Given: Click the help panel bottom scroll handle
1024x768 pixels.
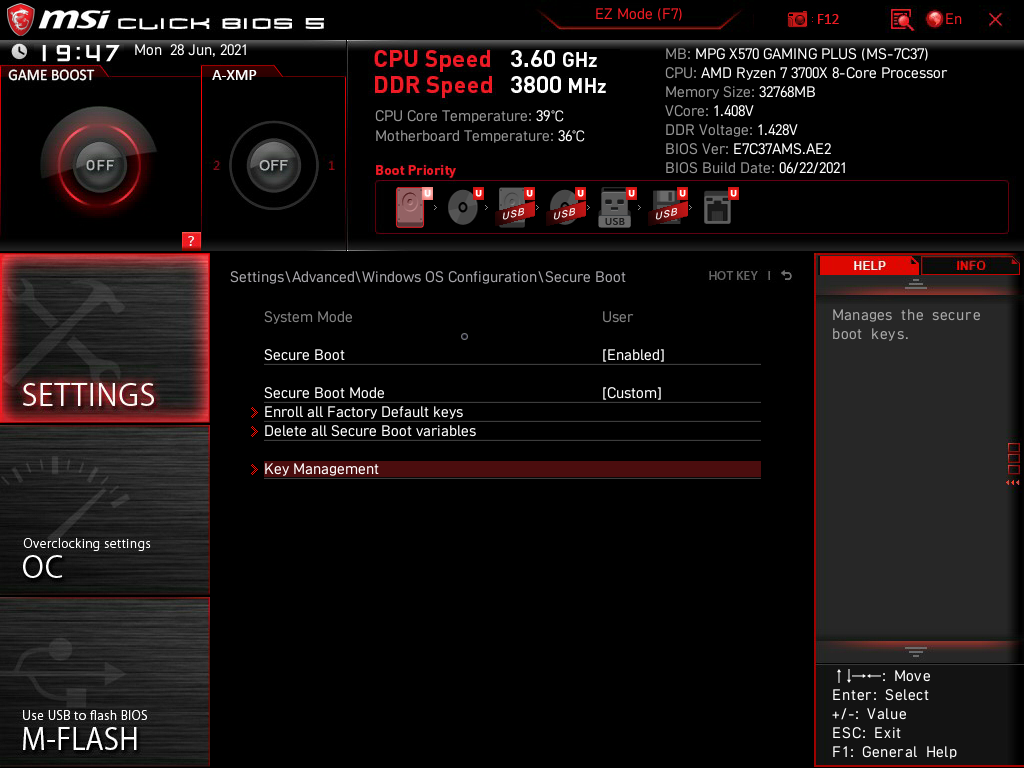Looking at the screenshot, I should tap(916, 652).
